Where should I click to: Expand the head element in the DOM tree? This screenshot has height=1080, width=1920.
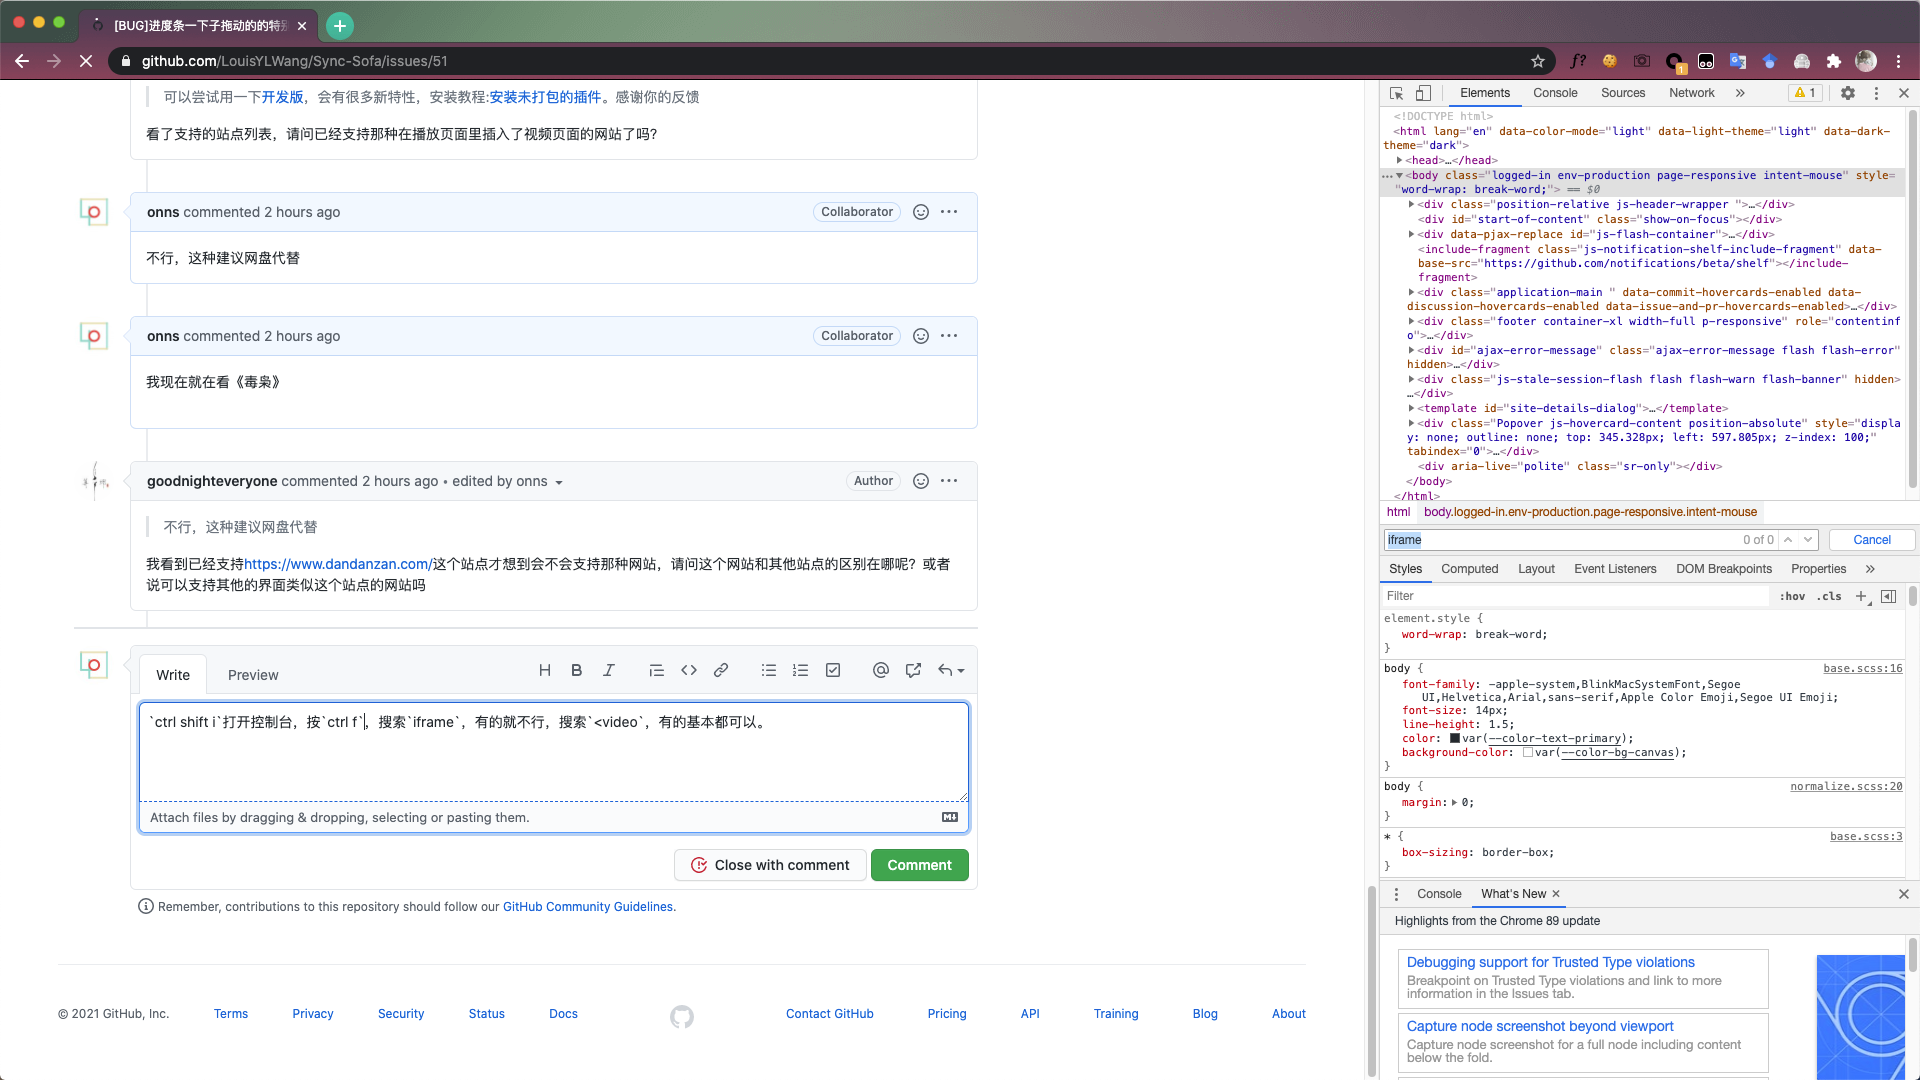1401,160
